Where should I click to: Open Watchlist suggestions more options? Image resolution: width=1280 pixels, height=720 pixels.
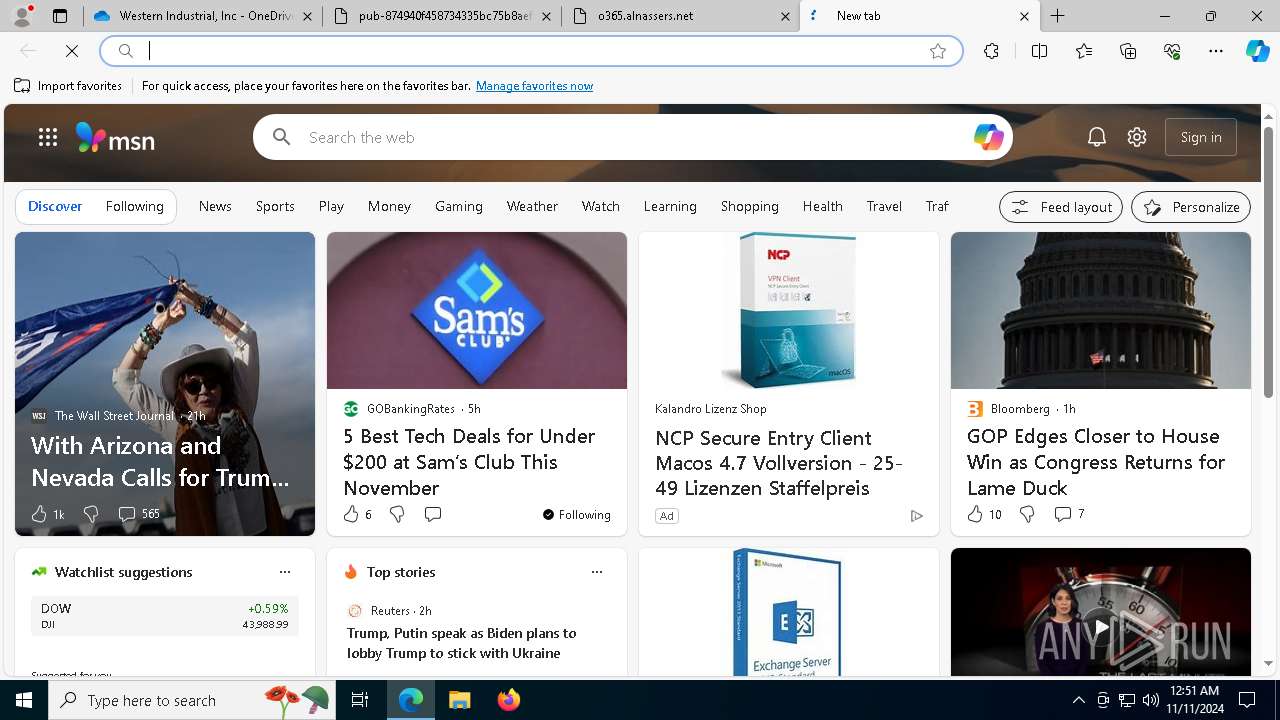285,572
